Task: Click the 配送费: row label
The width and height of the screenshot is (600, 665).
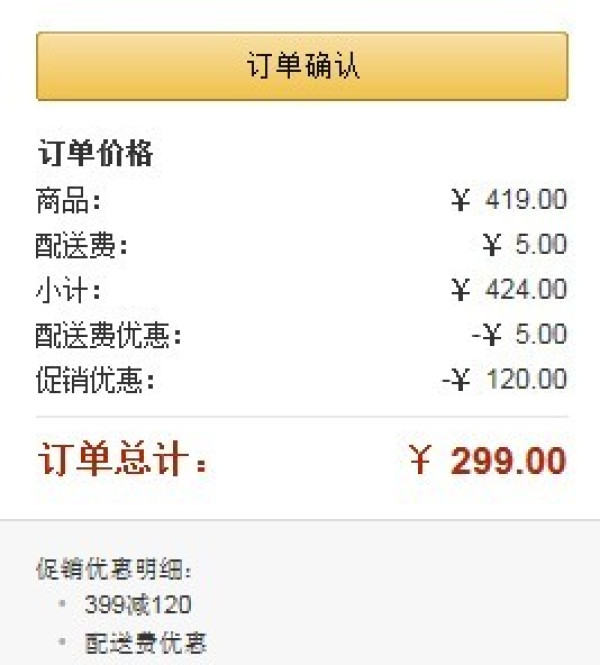Action: pyautogui.click(x=81, y=246)
